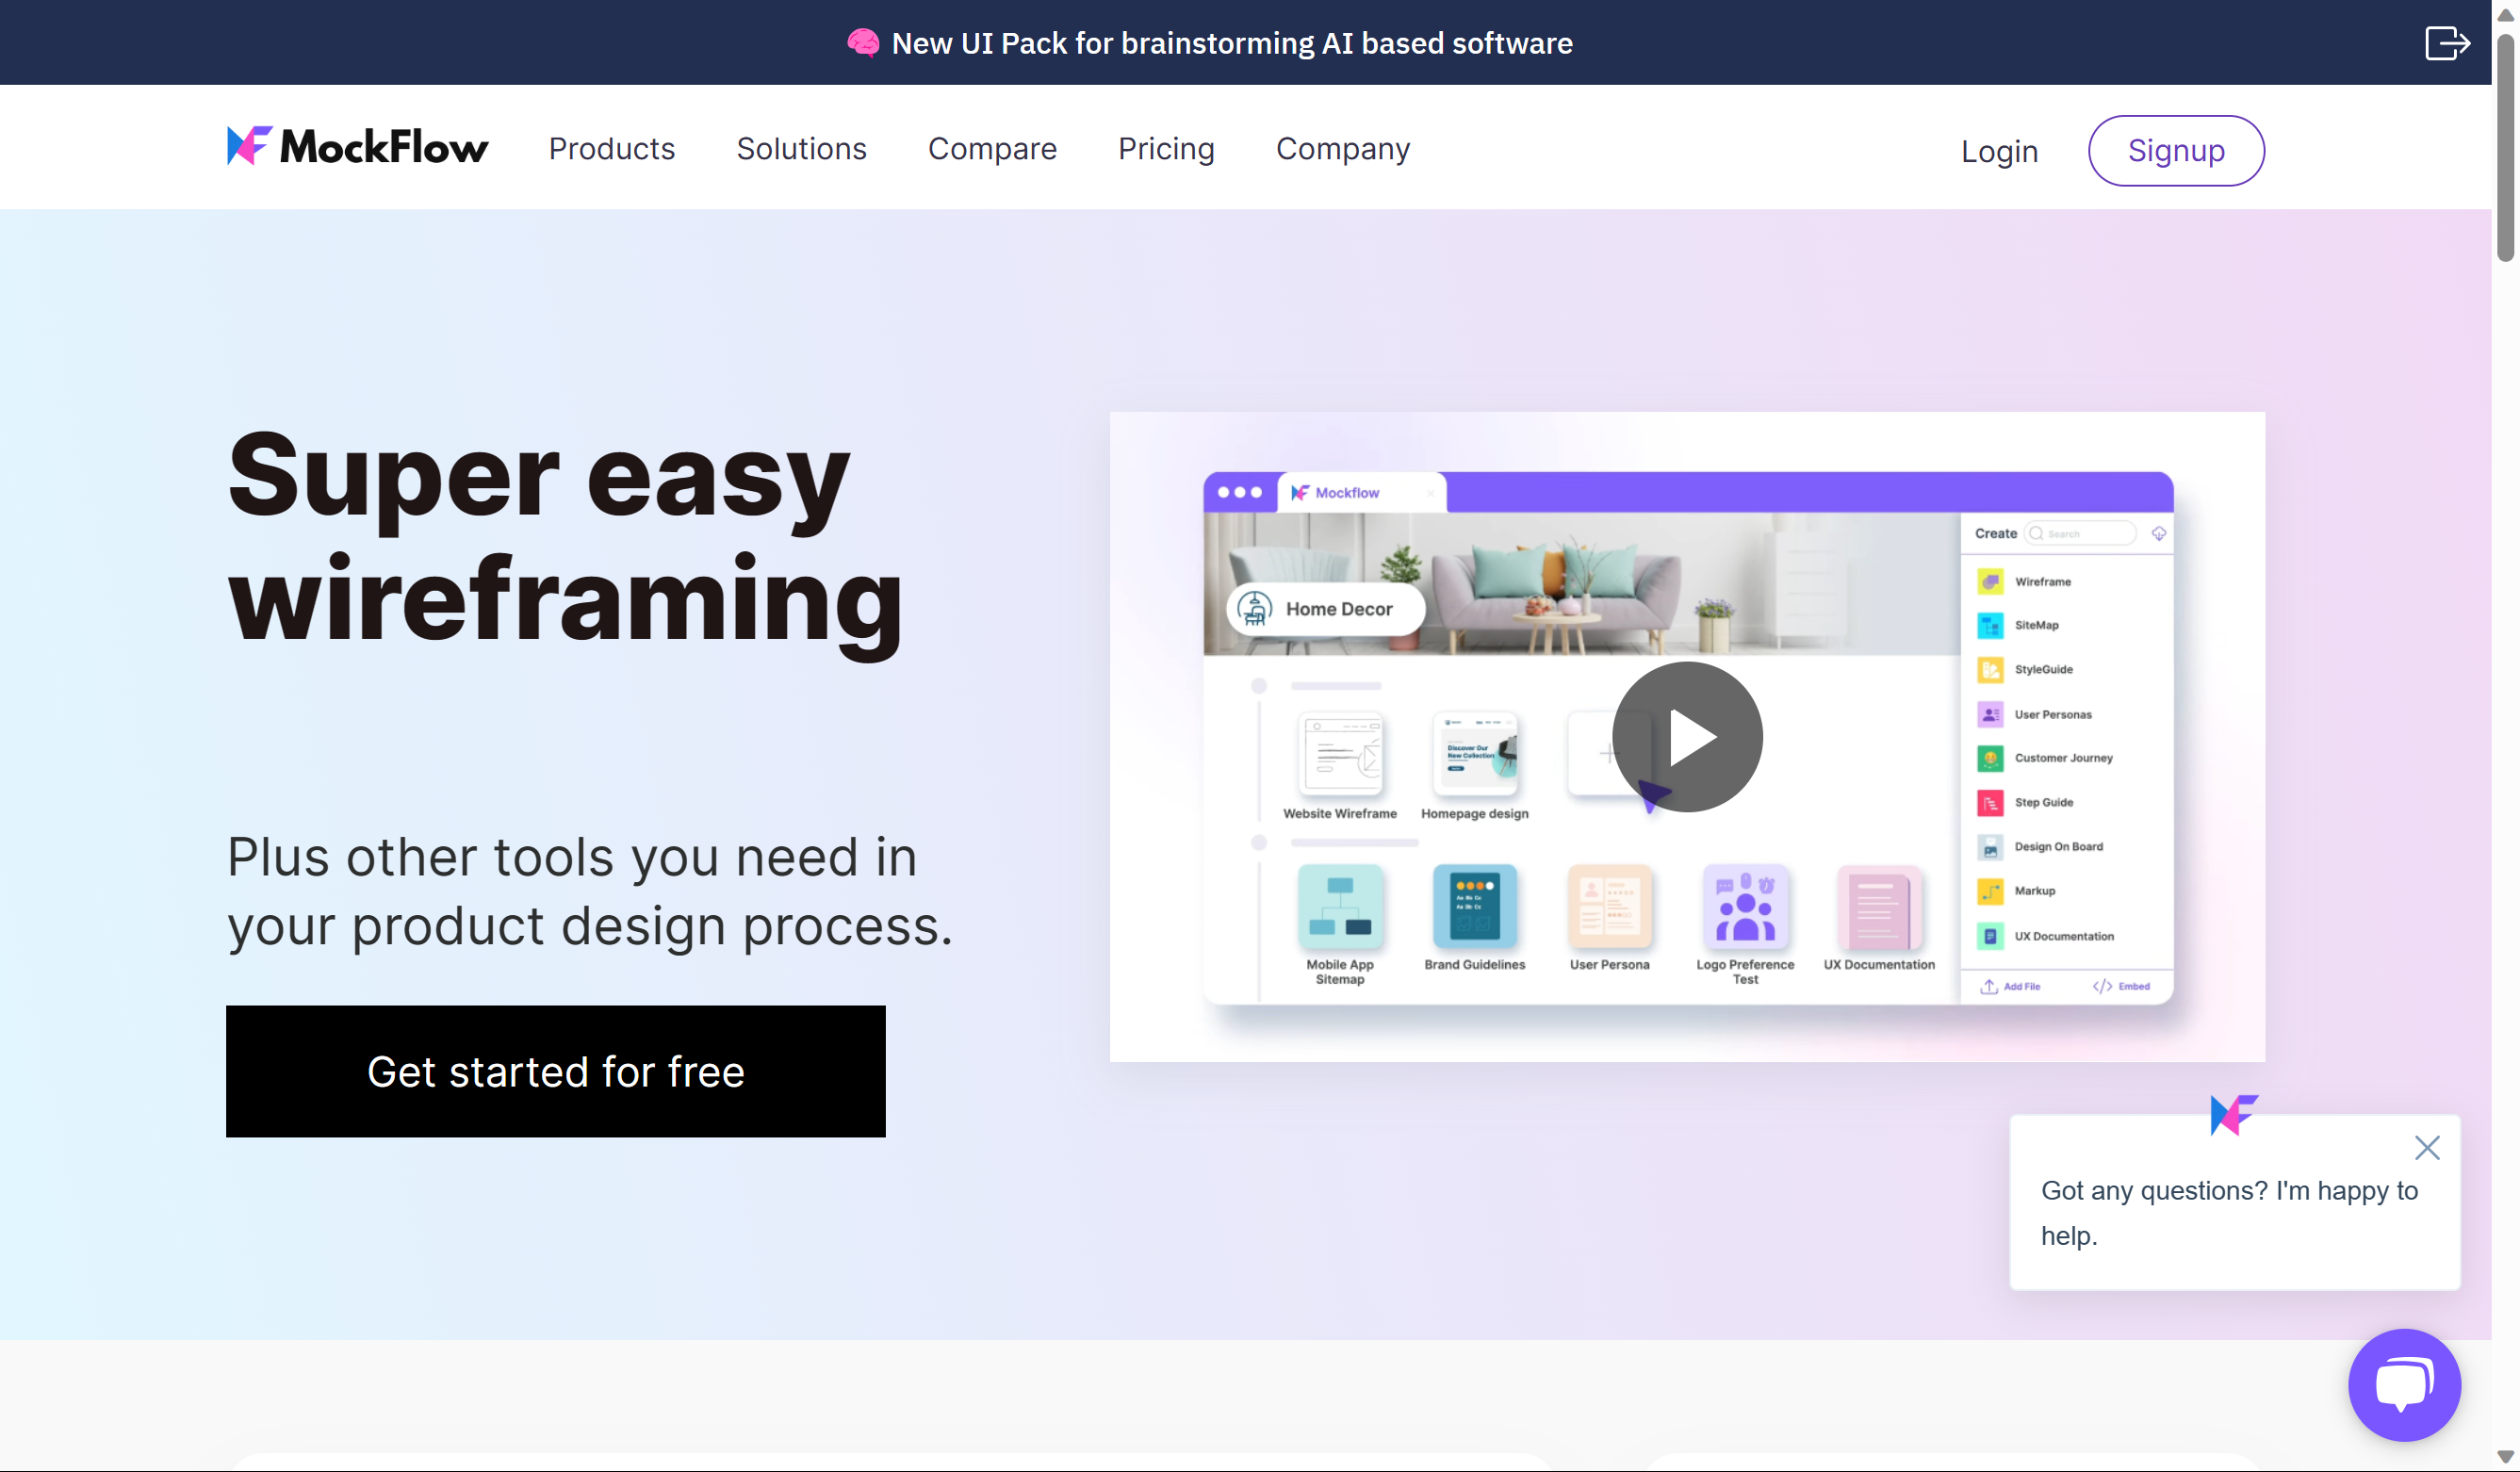Click the UX Documentation icon in Create list
Screen dimensions: 2520x1472
(x=1990, y=936)
